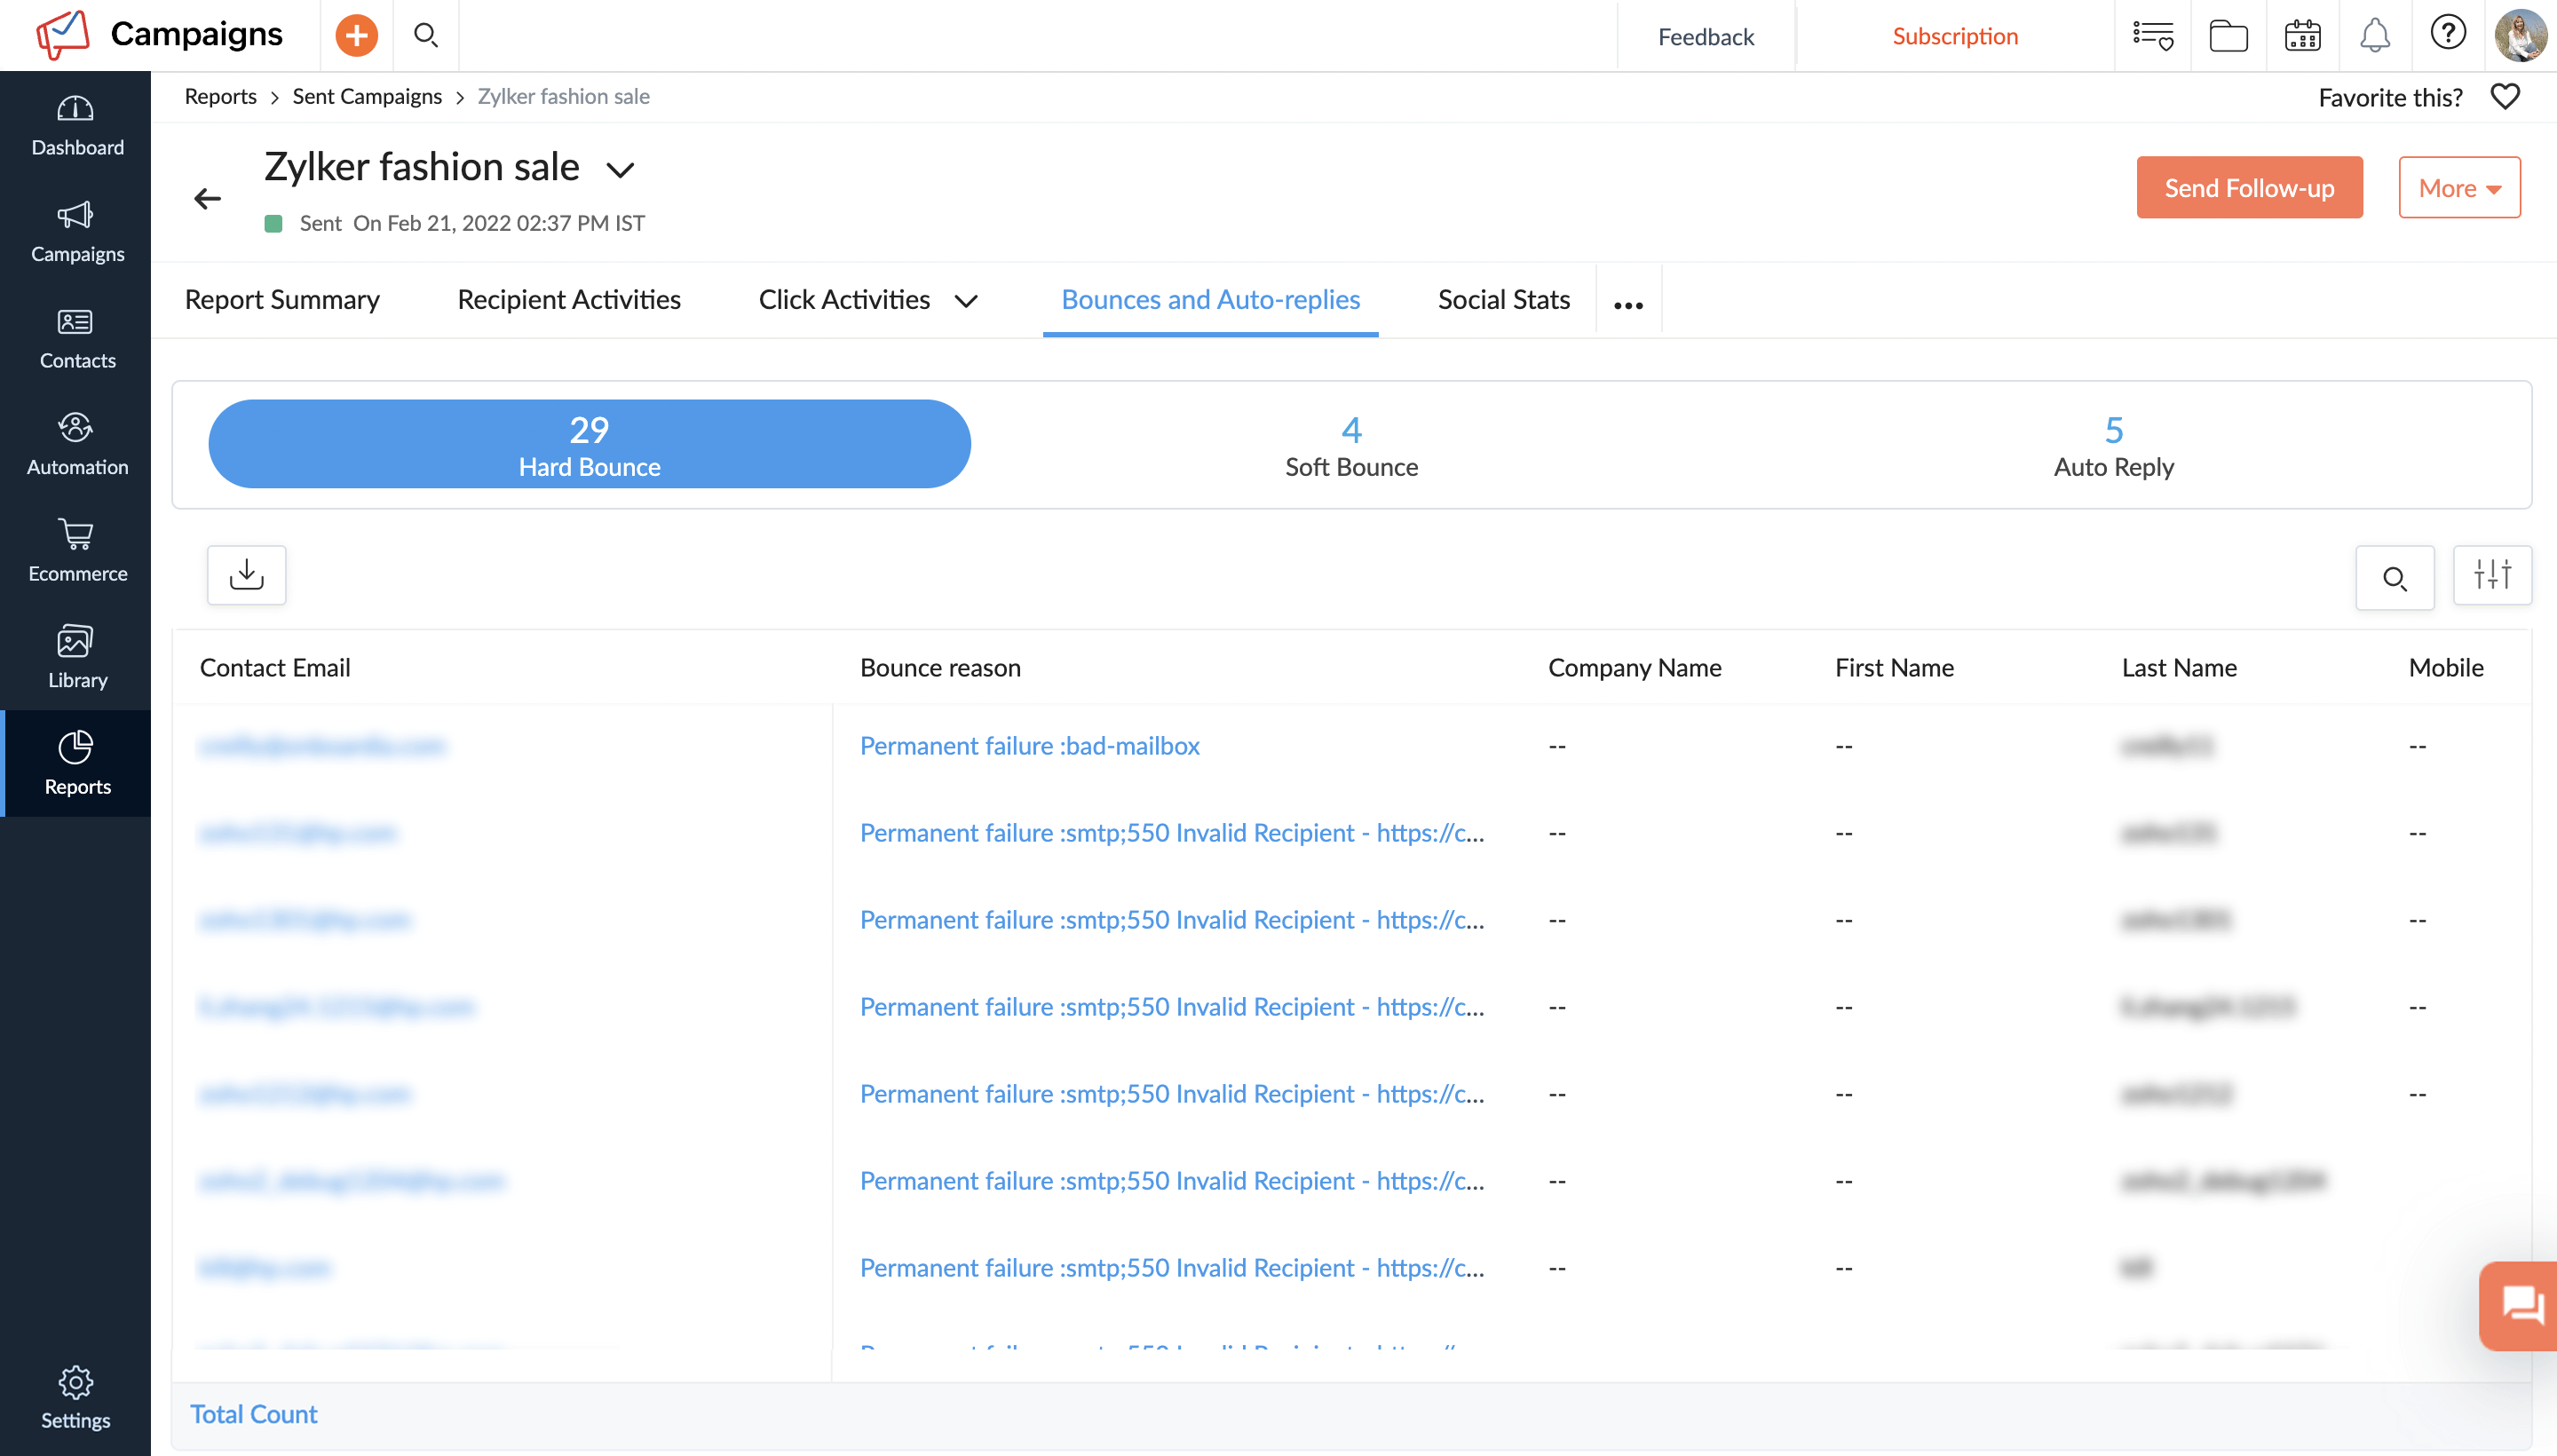Viewport: 2557px width, 1456px height.
Task: Open the help question mark icon
Action: pos(2448,33)
